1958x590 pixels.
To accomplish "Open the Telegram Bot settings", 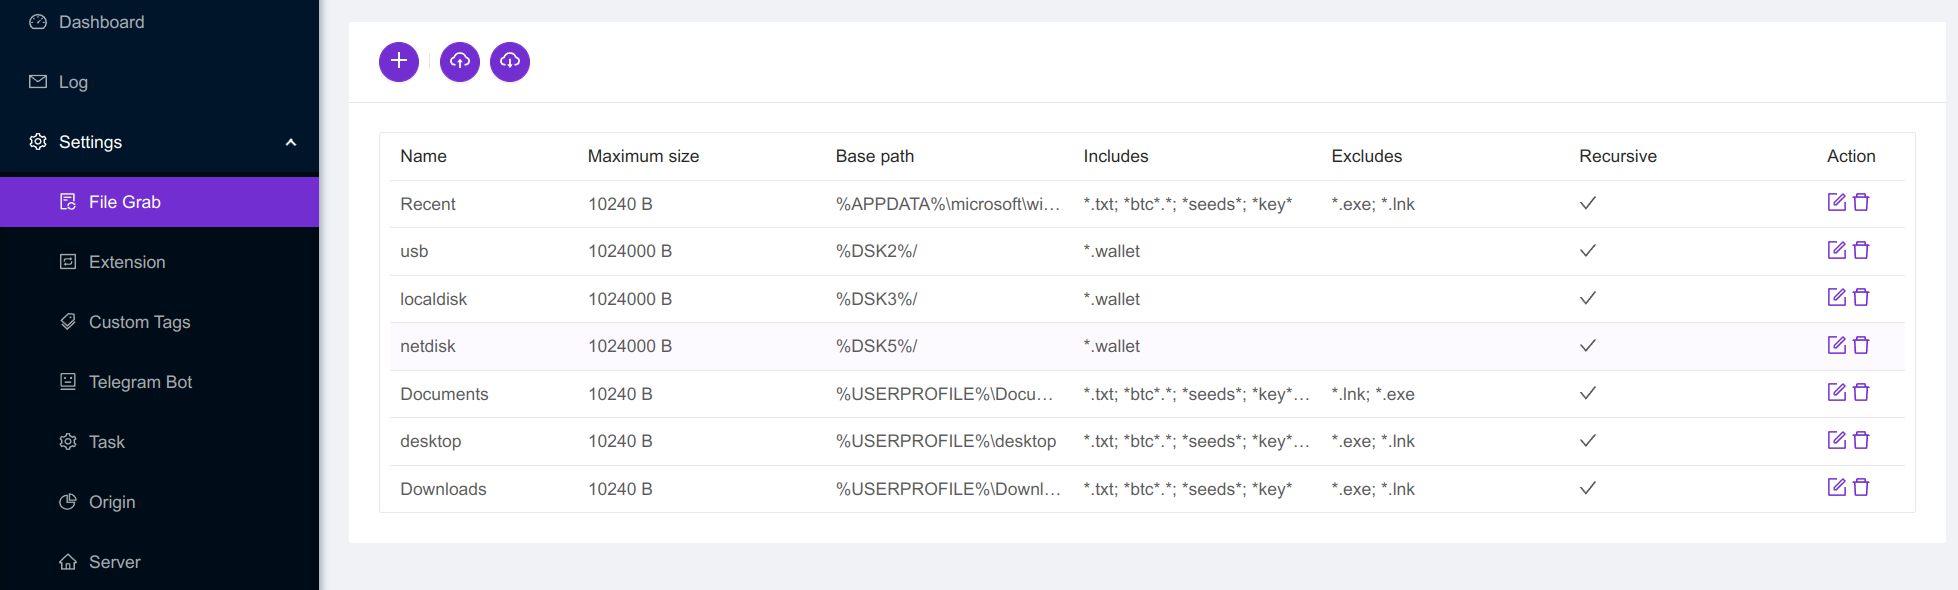I will (x=140, y=382).
